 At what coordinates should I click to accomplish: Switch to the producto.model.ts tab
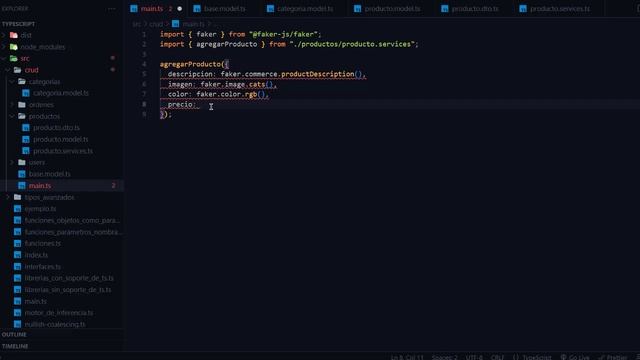[392, 9]
